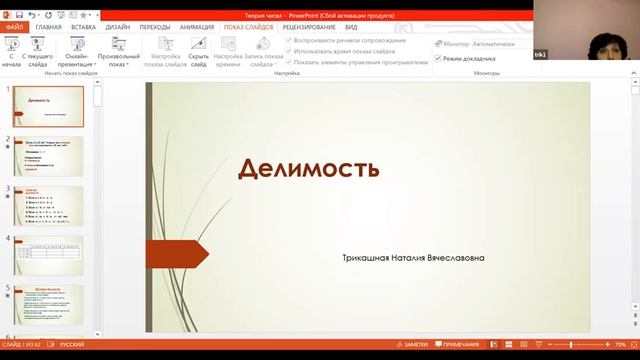Save presentation via quick access icon
Image resolution: width=640 pixels, height=360 pixels.
pyautogui.click(x=19, y=15)
